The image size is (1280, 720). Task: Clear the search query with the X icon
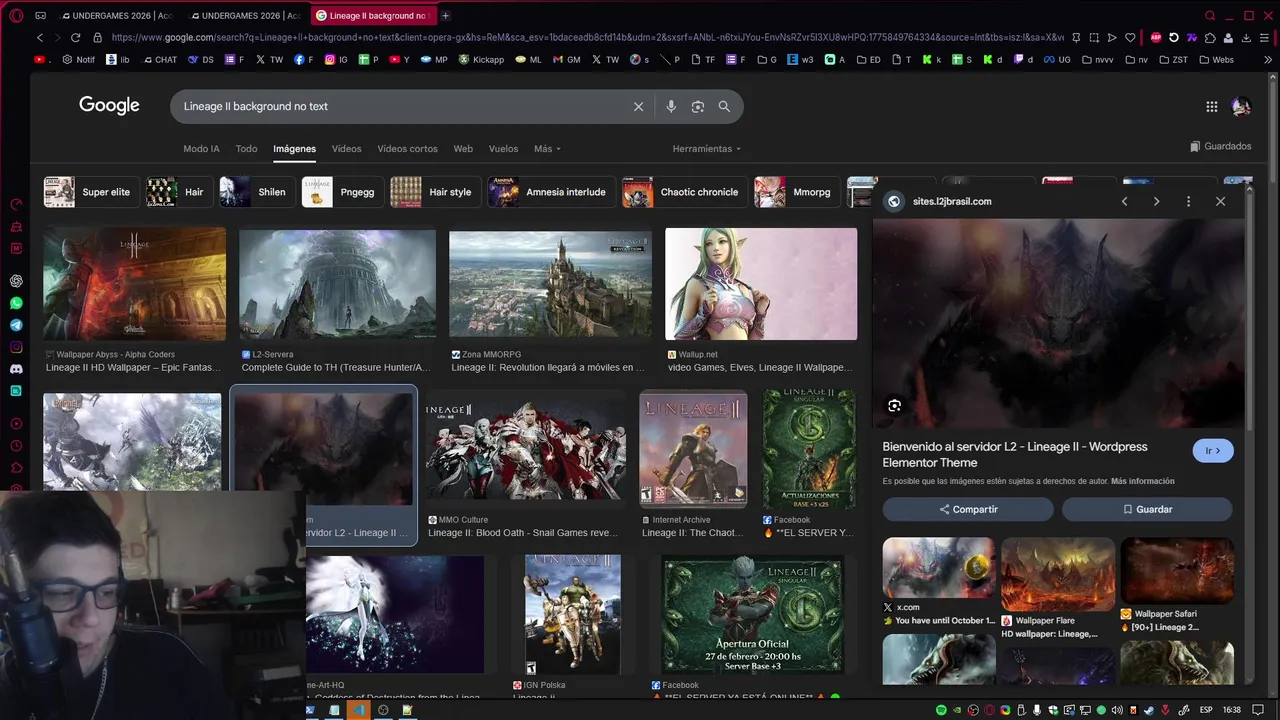point(638,106)
